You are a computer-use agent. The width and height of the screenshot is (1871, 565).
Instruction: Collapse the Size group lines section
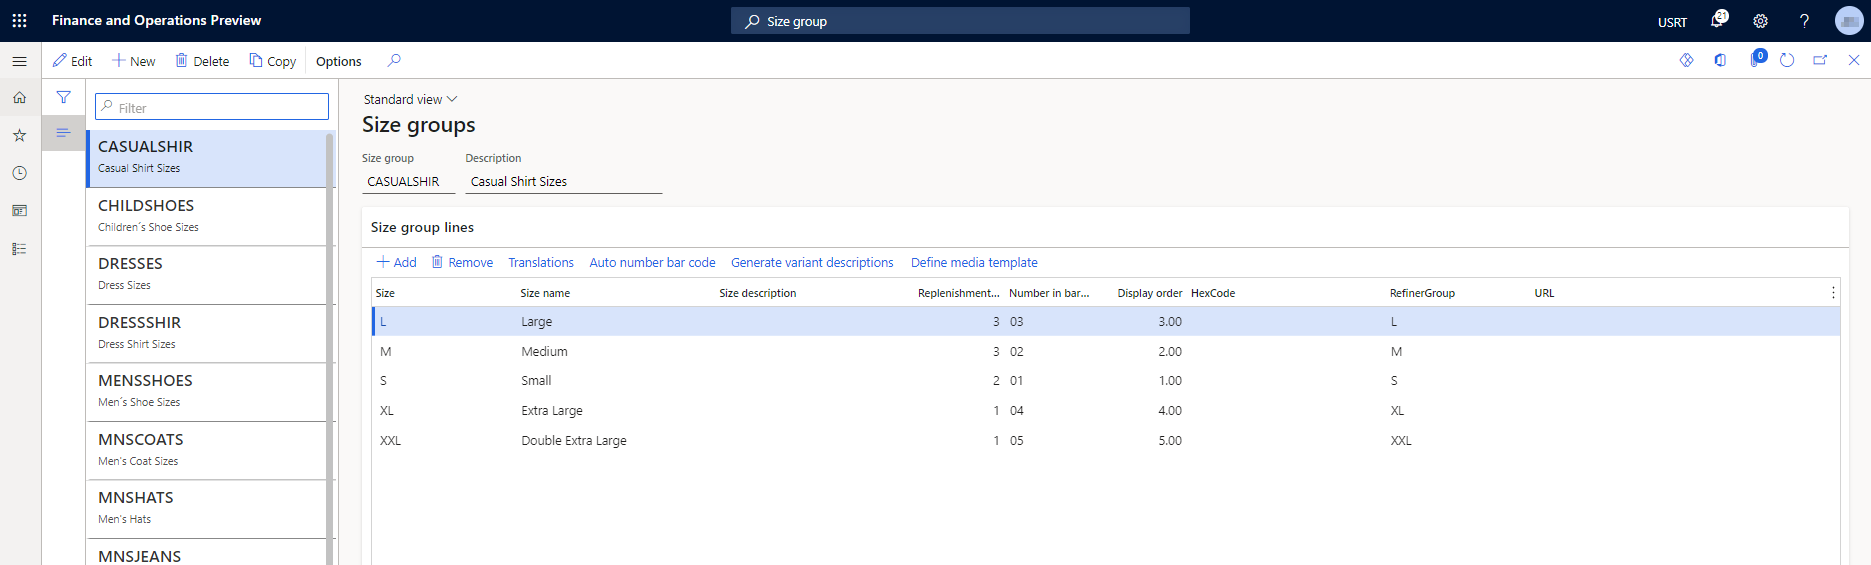(422, 227)
